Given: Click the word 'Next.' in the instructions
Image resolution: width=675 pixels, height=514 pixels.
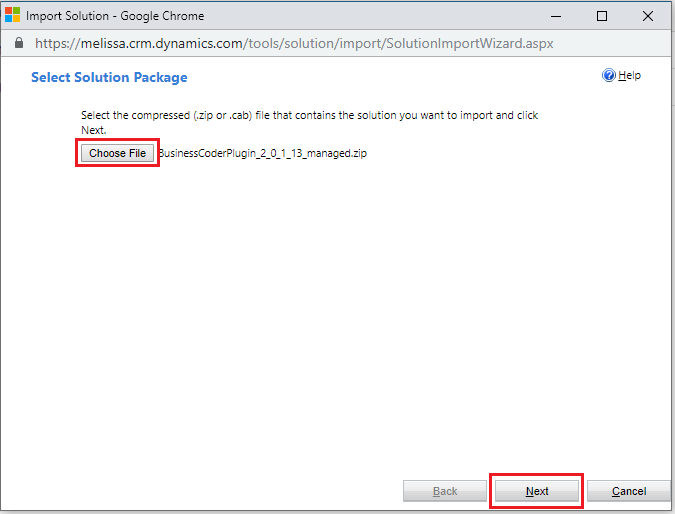Looking at the screenshot, I should (94, 130).
